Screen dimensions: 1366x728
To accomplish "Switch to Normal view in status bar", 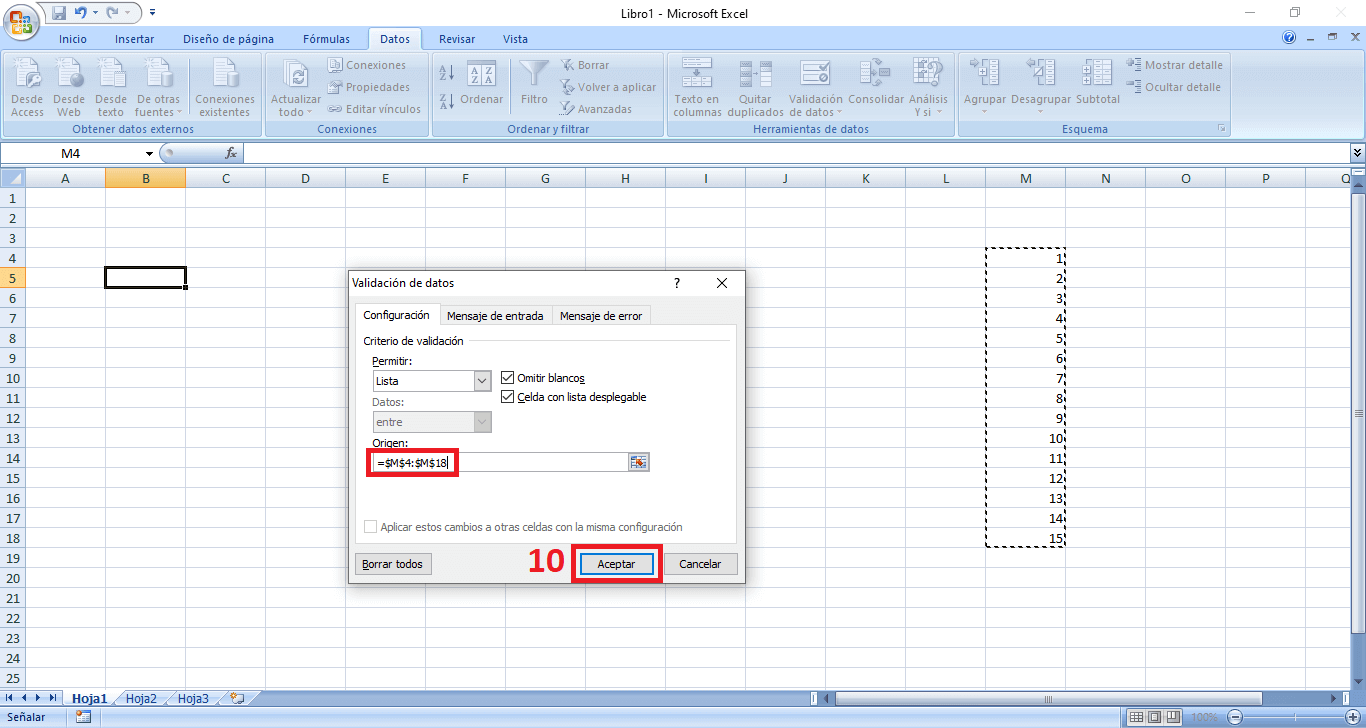I will click(x=1136, y=718).
